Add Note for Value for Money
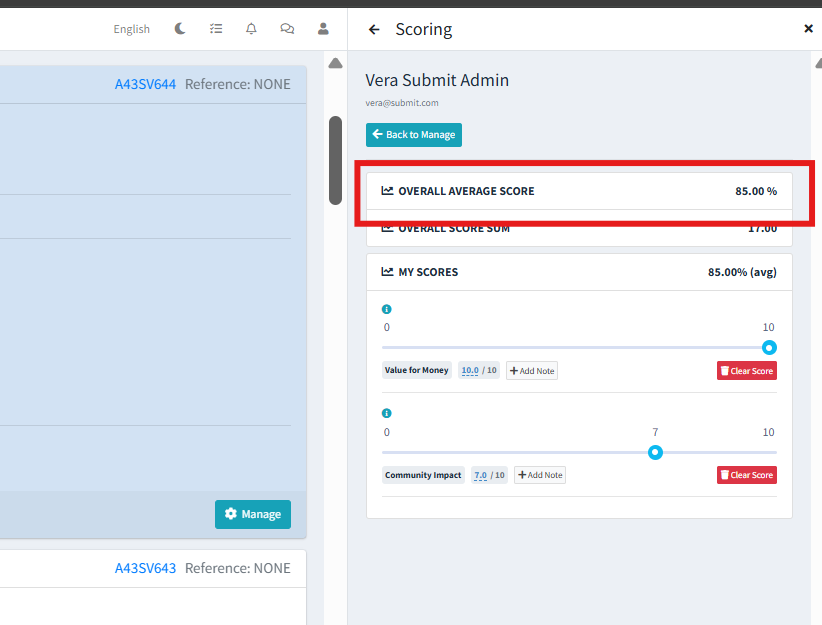The height and width of the screenshot is (625, 822). 532,371
